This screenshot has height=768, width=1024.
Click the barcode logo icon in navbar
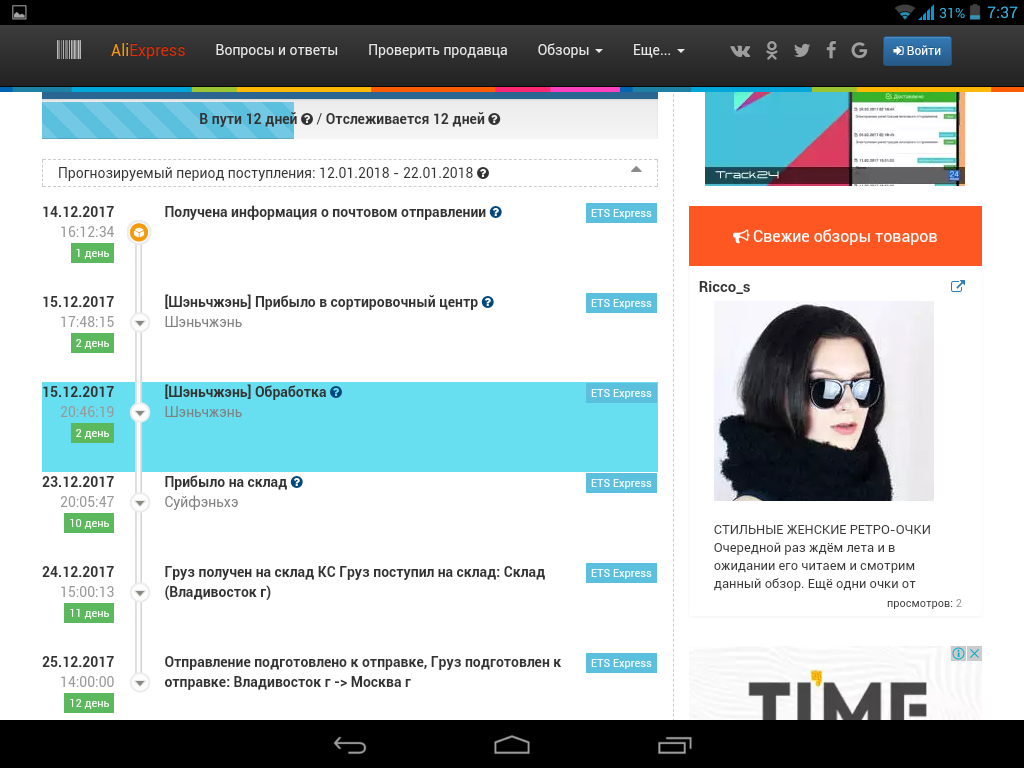click(x=69, y=50)
